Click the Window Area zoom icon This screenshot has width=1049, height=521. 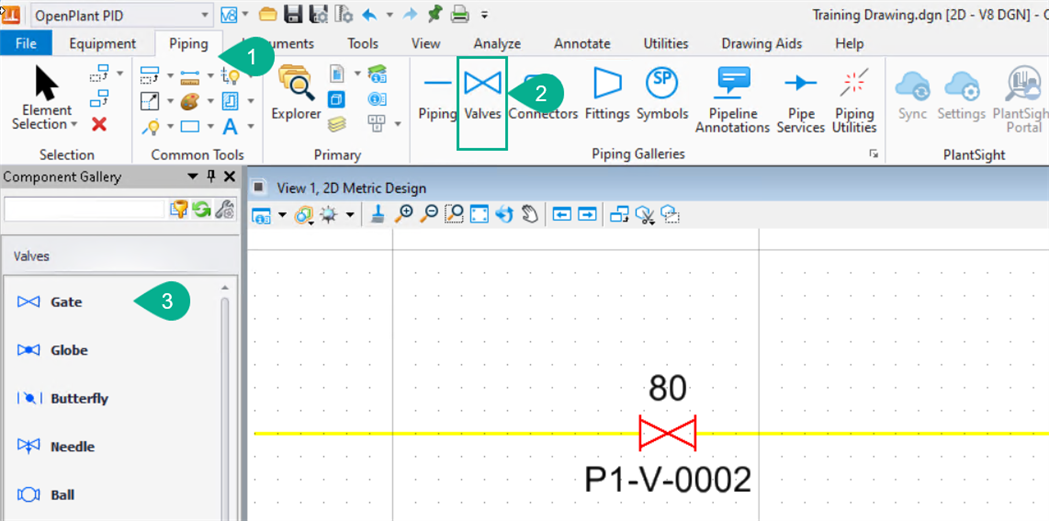pyautogui.click(x=454, y=214)
